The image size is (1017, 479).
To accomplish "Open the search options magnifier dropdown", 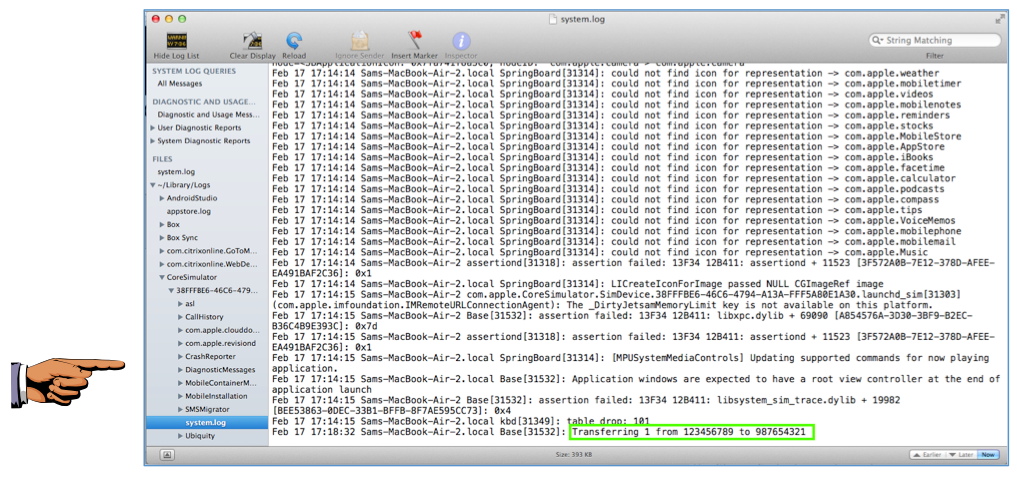I will [x=879, y=40].
